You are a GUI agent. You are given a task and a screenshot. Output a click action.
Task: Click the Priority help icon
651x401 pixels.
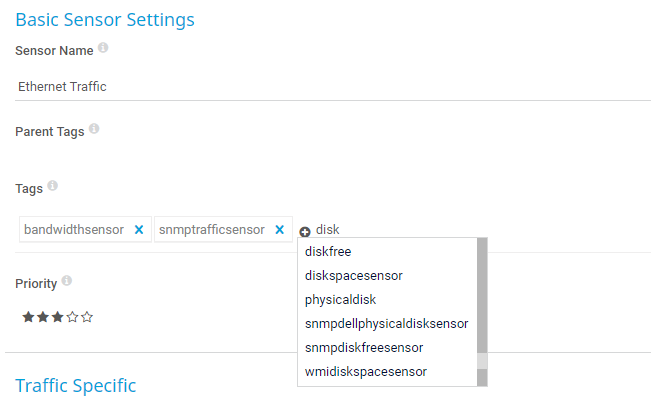66,281
